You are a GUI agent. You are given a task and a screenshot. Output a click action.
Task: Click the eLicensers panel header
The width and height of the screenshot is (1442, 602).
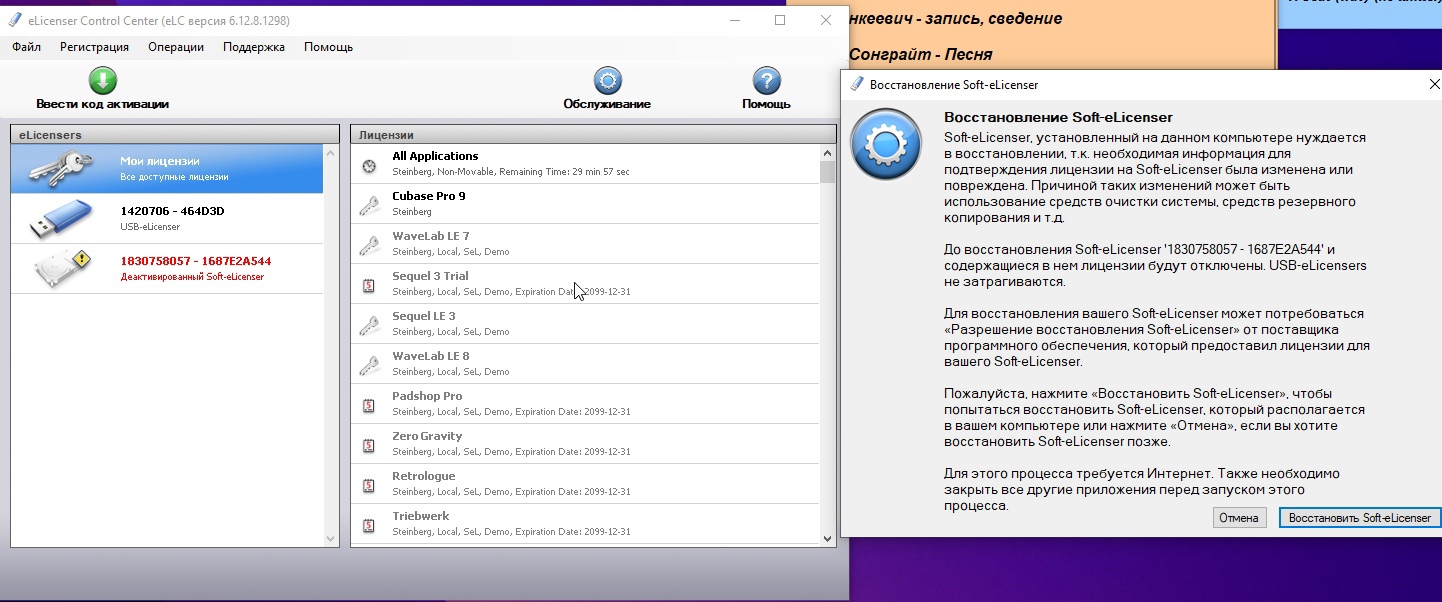point(175,134)
